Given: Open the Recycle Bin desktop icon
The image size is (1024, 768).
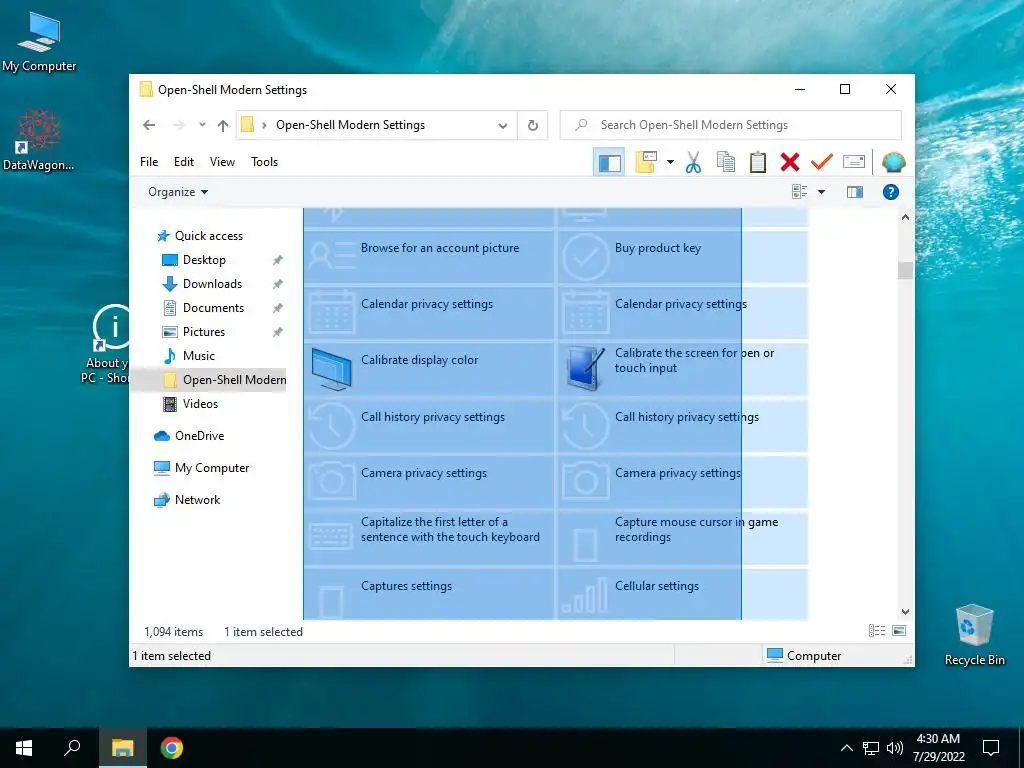Looking at the screenshot, I should (x=974, y=635).
